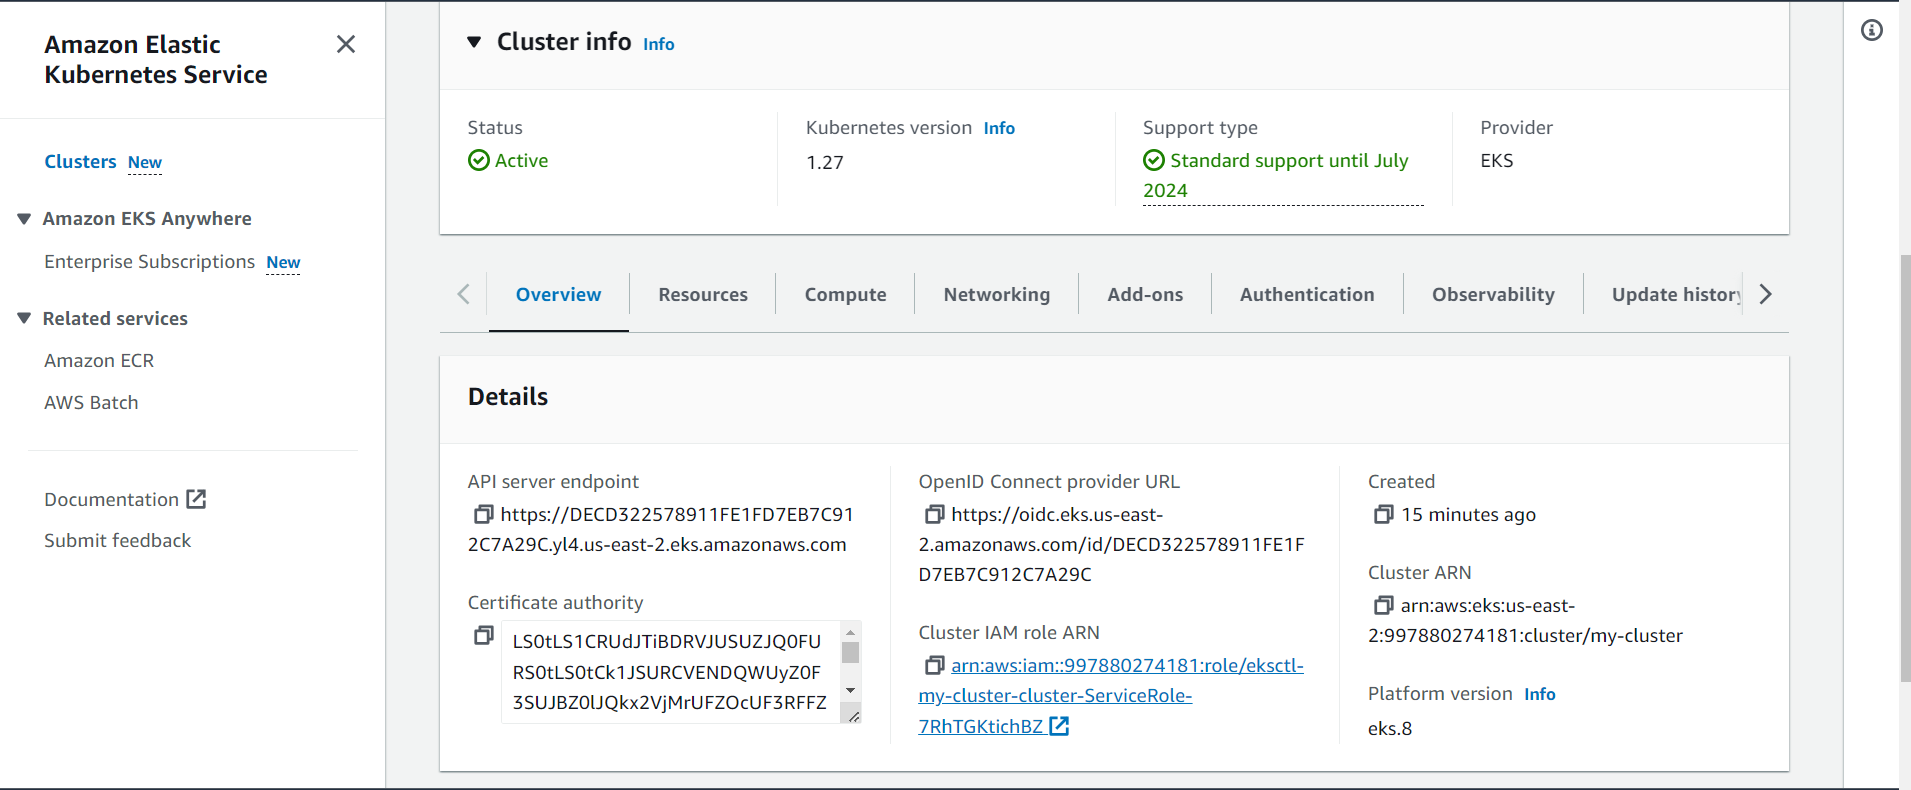Switch to the Compute tab
This screenshot has height=790, width=1911.
(x=845, y=295)
